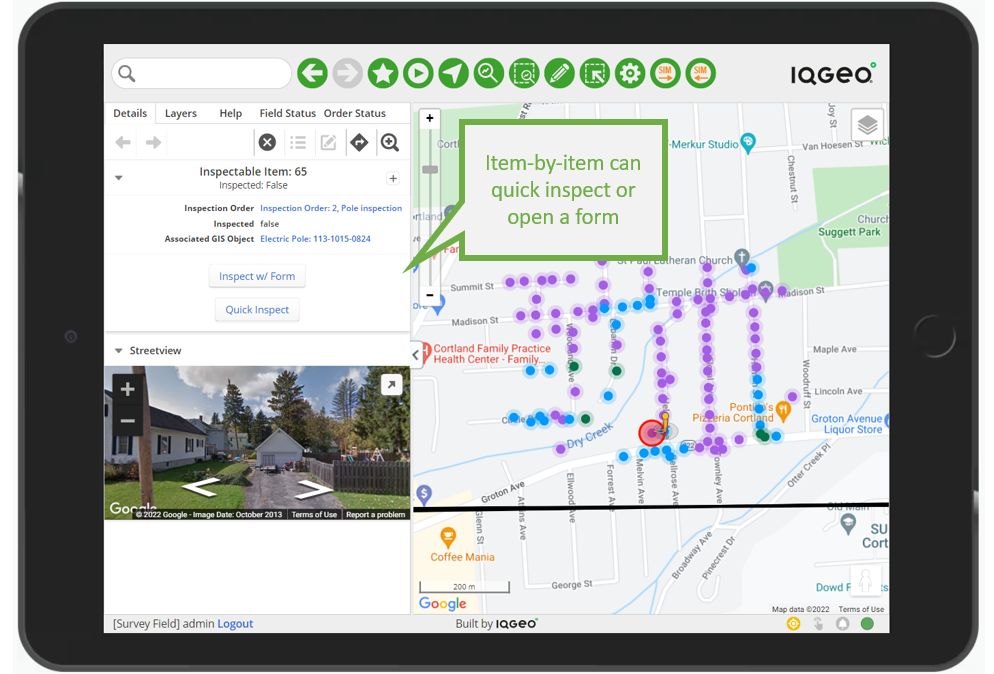This screenshot has height=674, width=994.
Task: Click the directions diamond arrow icon
Action: click(x=359, y=143)
